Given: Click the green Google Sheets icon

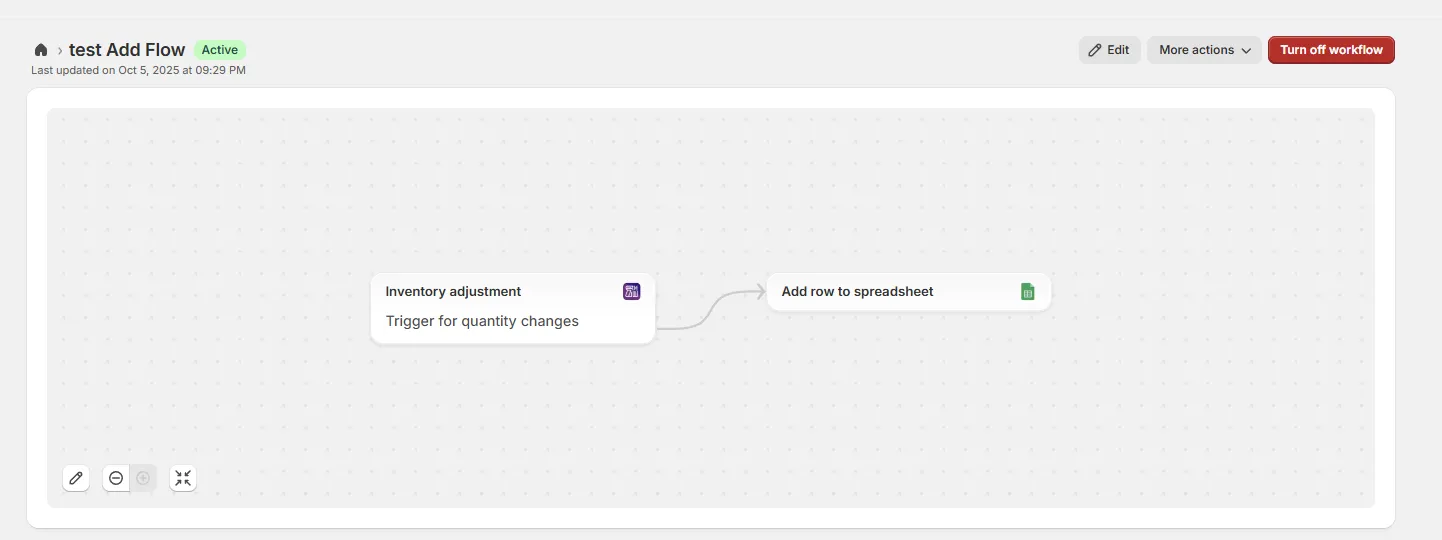Looking at the screenshot, I should 1027,292.
